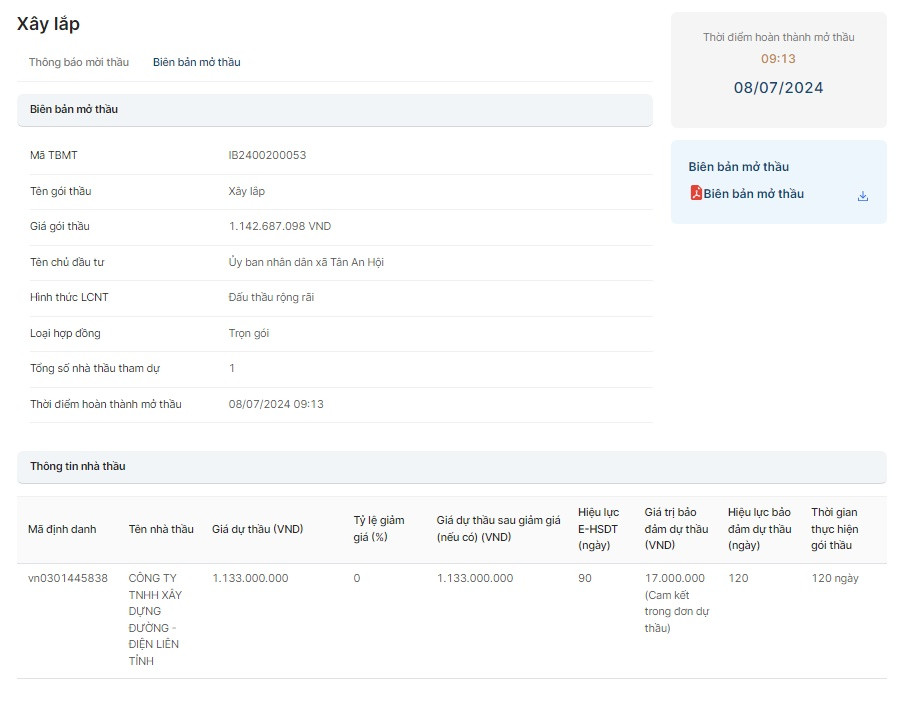Click investor name Ủy ban nhân dân xã Tân An Hội
This screenshot has width=908, height=701.
pyautogui.click(x=306, y=262)
